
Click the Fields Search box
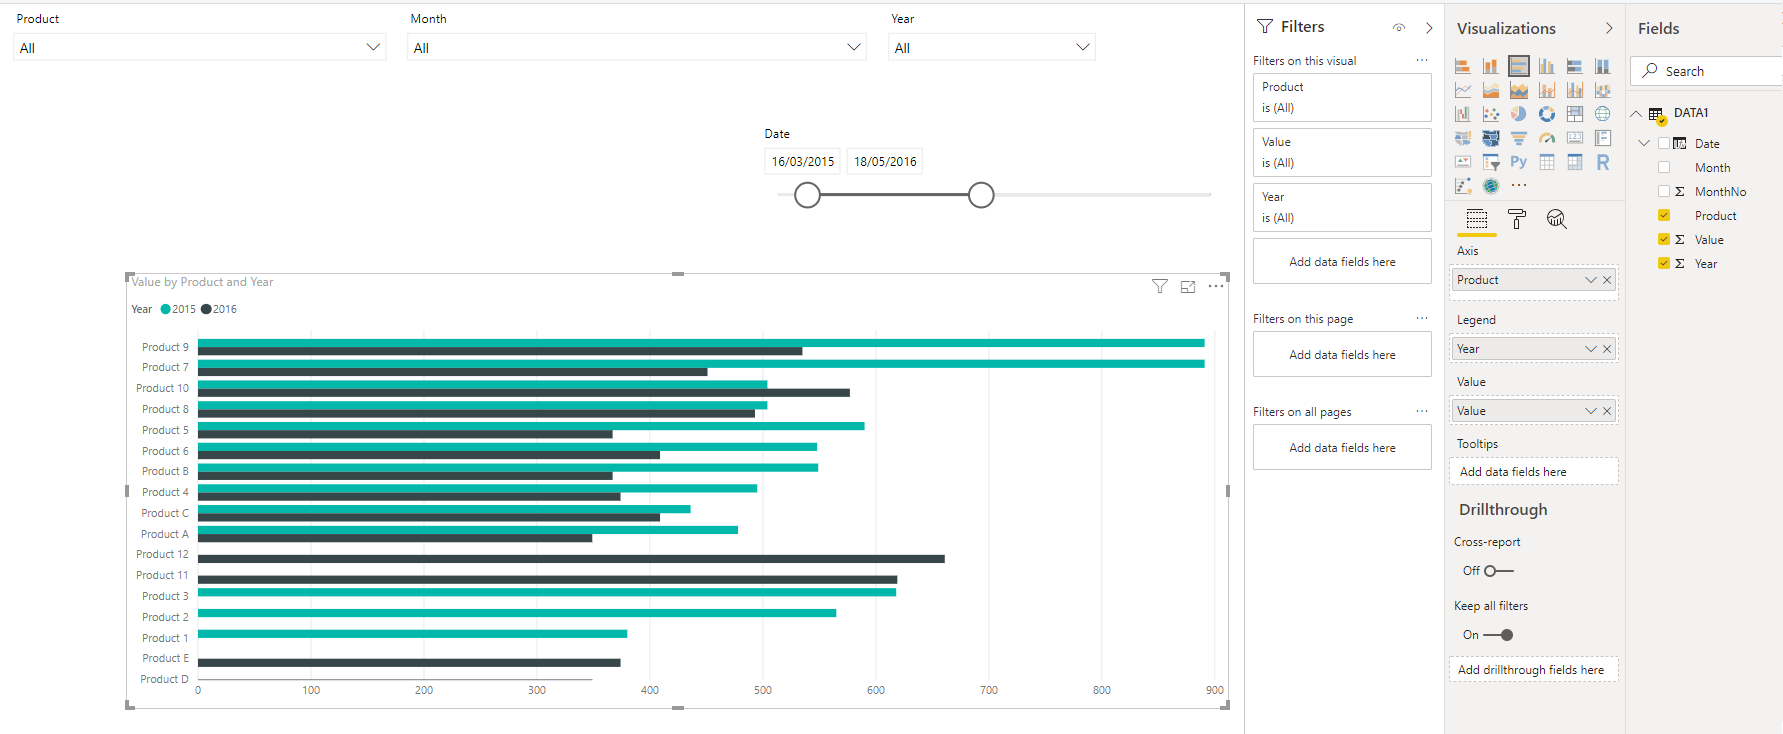pos(1708,71)
